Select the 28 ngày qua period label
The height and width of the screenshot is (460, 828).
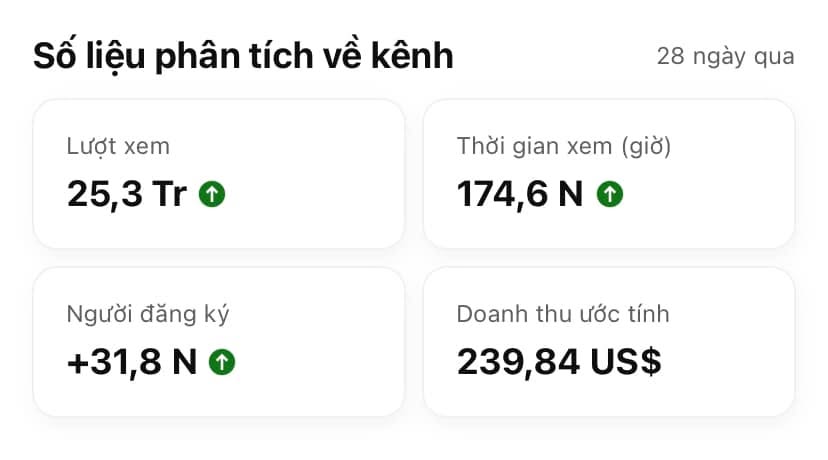tap(725, 57)
